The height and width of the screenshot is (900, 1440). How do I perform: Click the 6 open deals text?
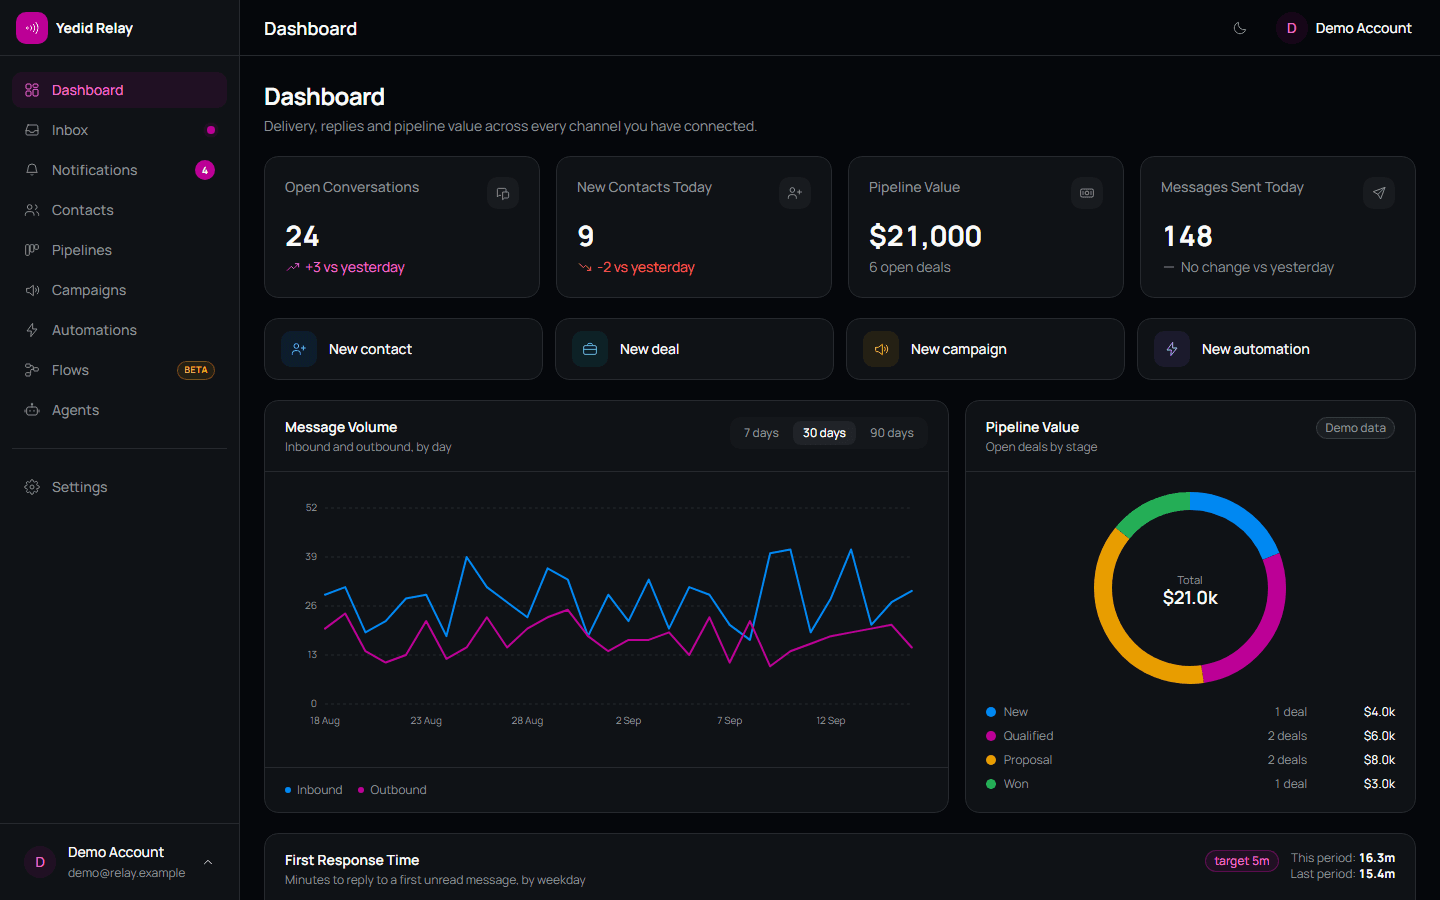click(910, 267)
